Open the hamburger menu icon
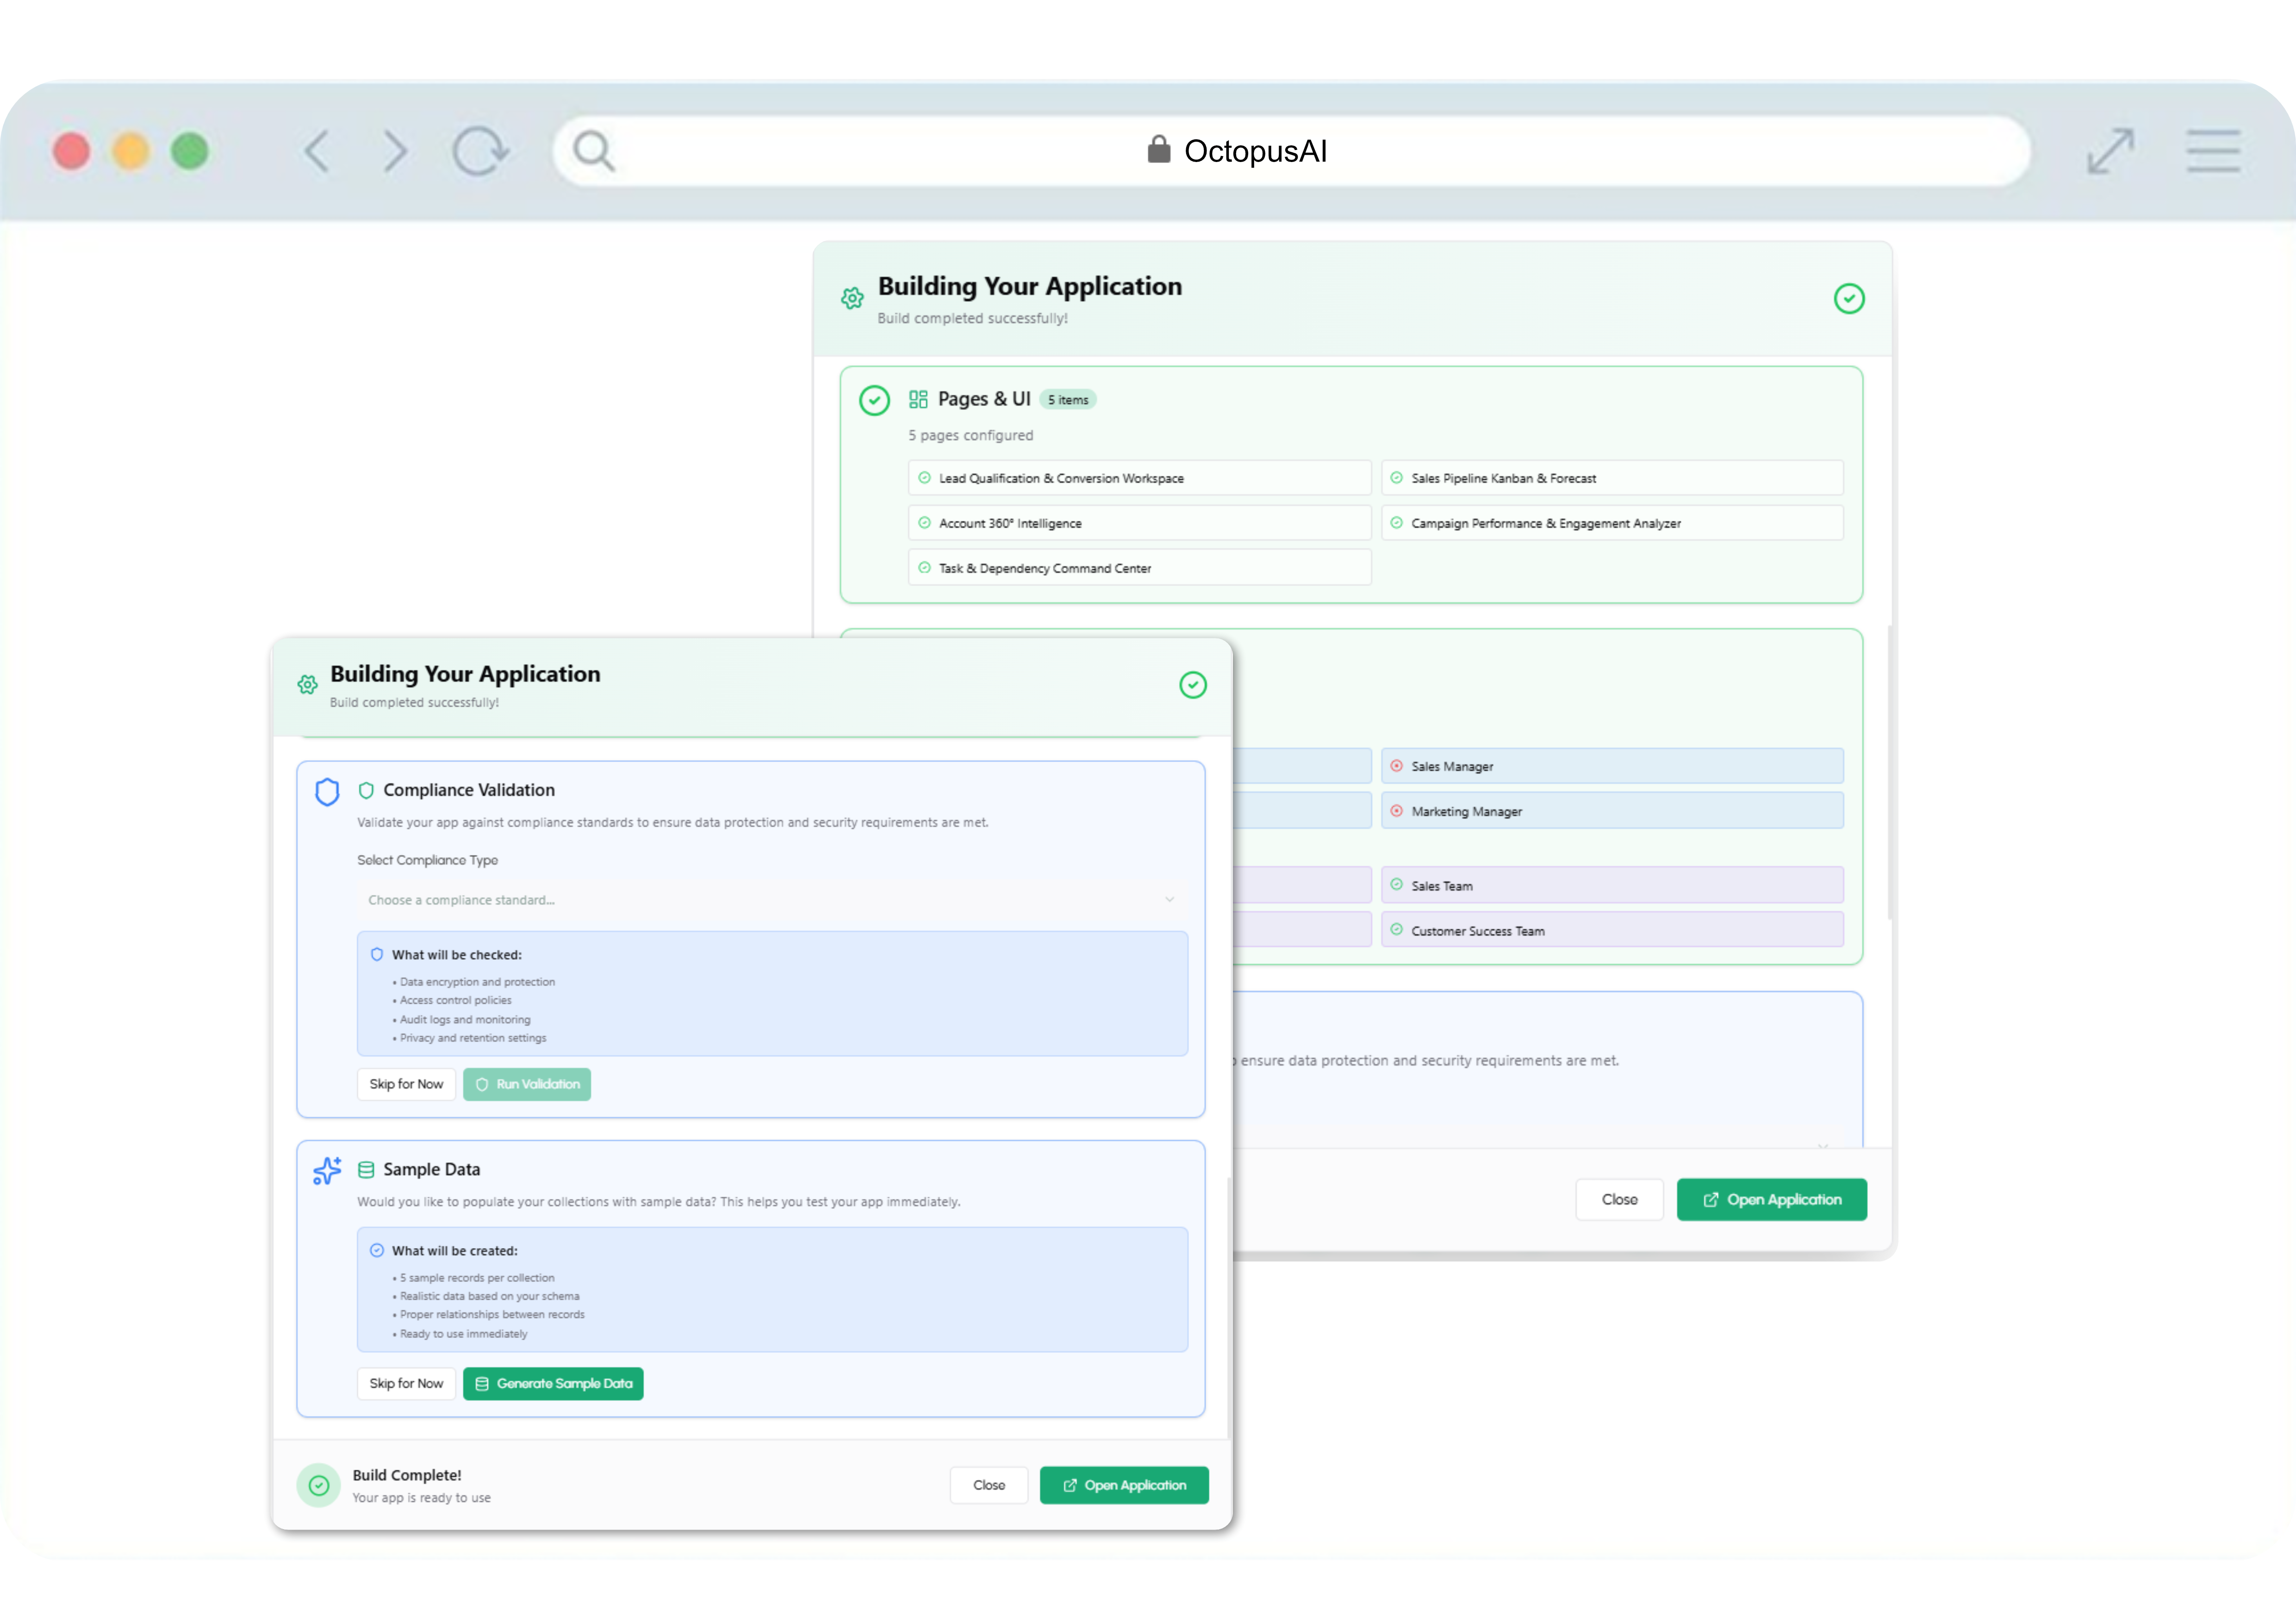 (x=2212, y=151)
